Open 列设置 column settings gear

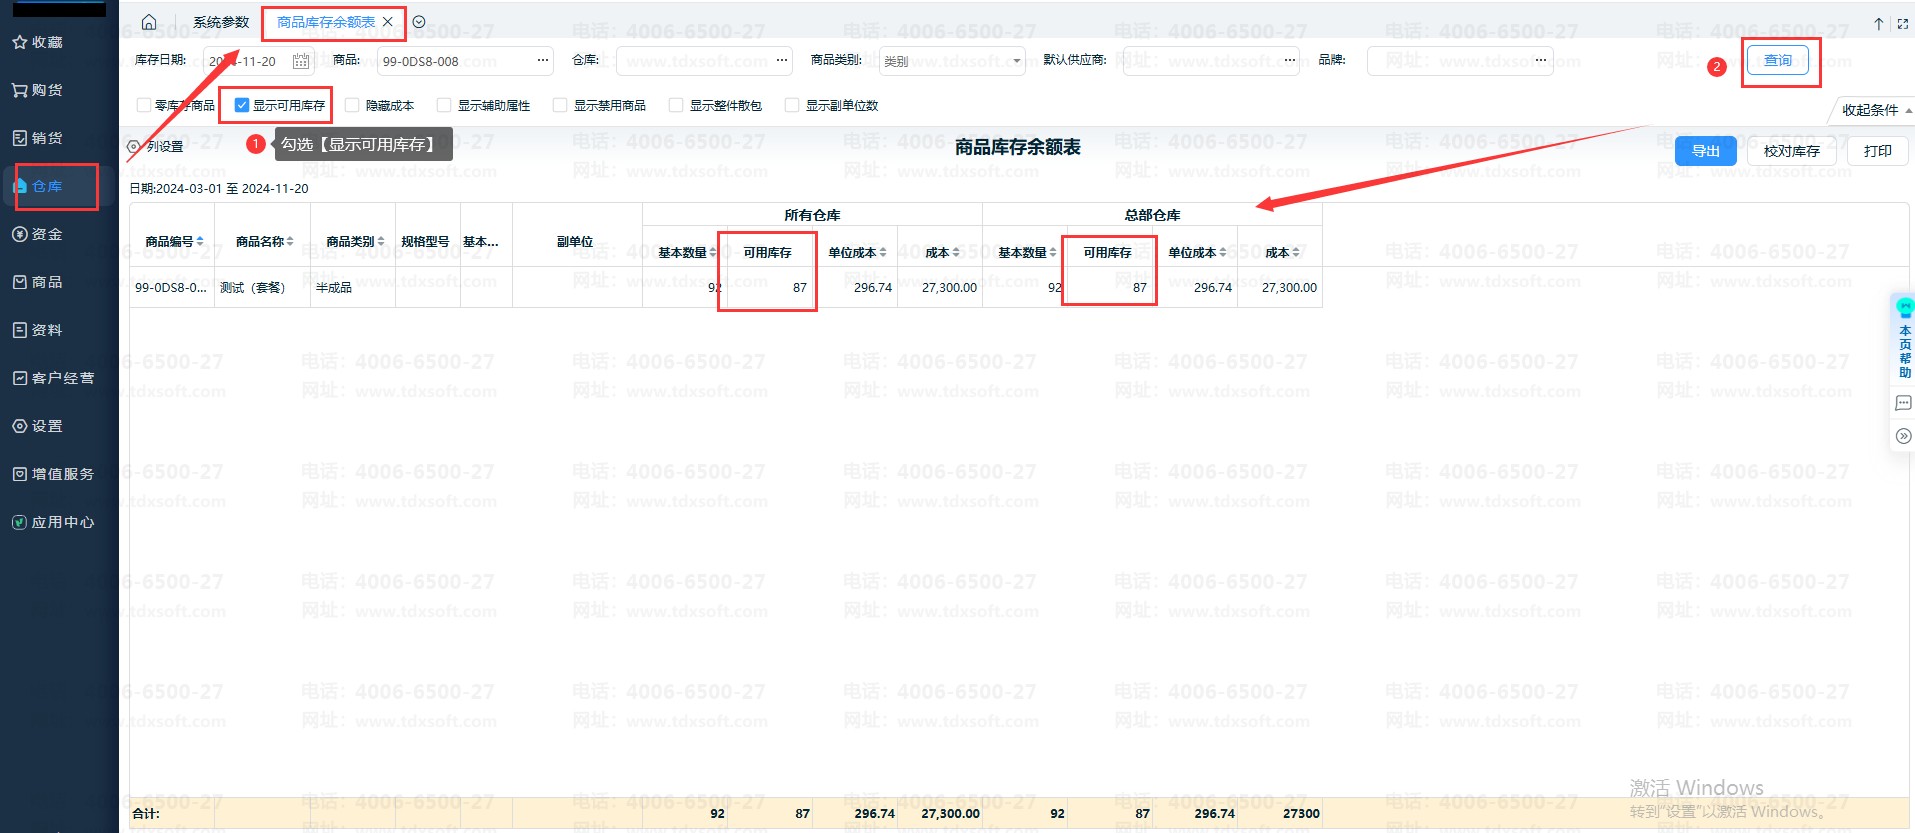pos(134,146)
